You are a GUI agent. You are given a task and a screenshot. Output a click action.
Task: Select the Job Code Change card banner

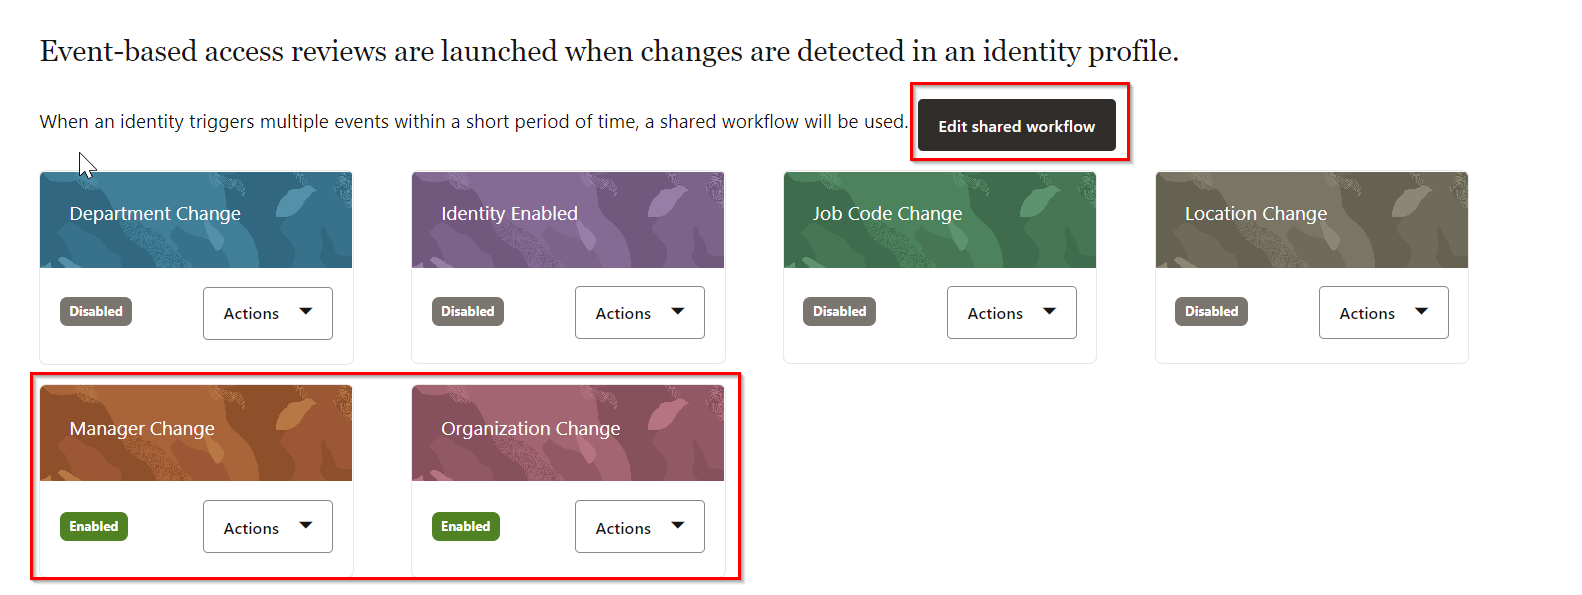939,219
